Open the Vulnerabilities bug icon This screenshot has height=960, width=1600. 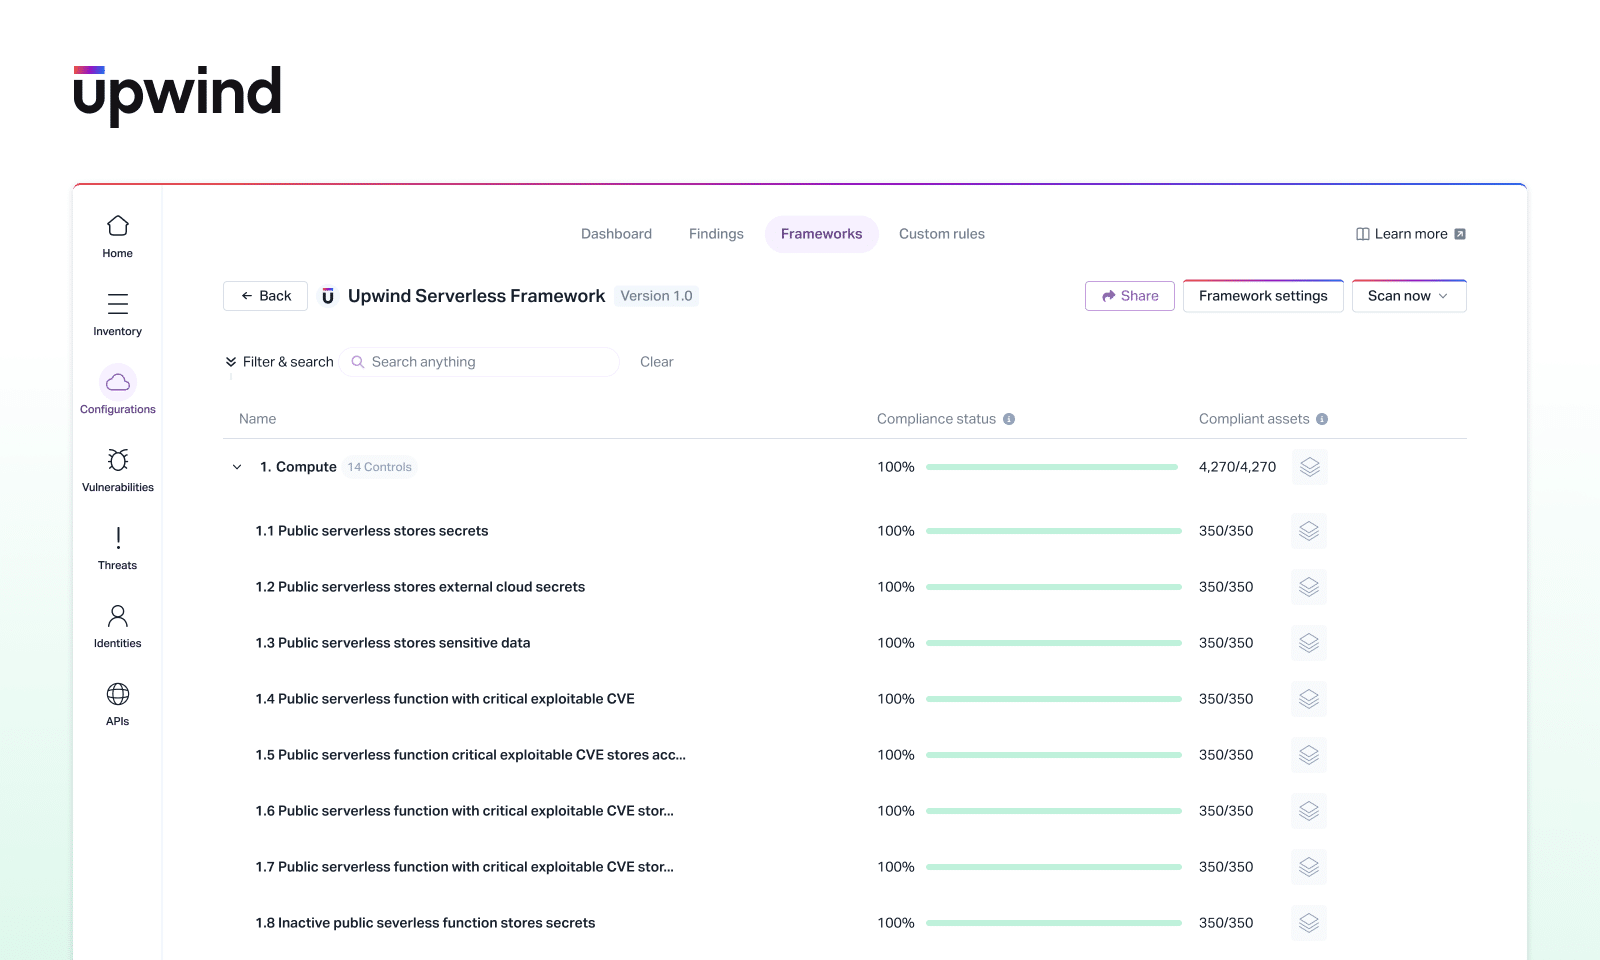(118, 461)
